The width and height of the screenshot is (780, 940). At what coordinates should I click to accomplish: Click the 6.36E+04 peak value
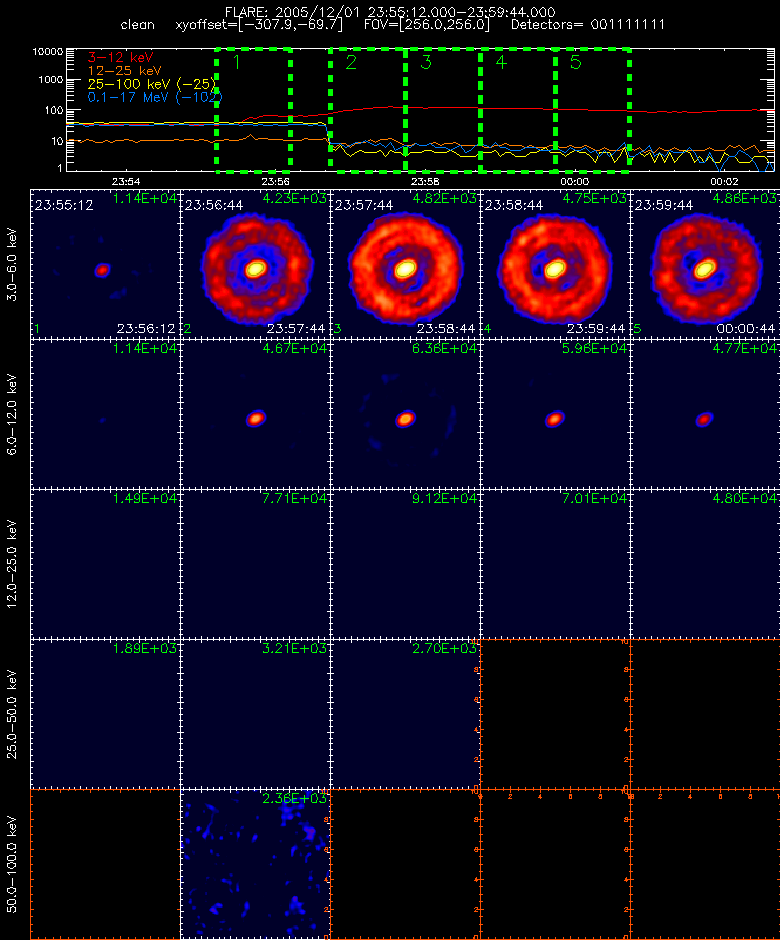point(444,348)
